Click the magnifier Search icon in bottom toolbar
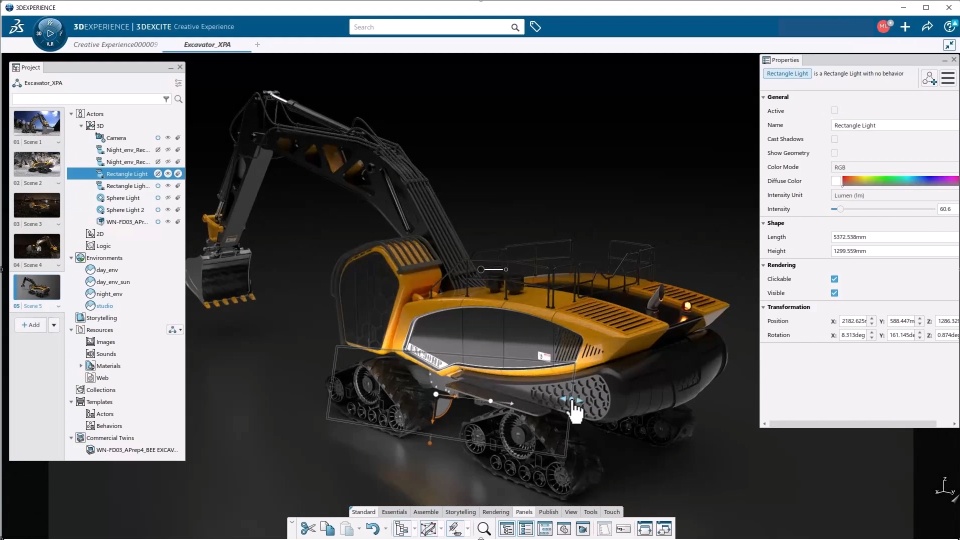Screen dimensions: 960x540 pyautogui.click(x=484, y=528)
